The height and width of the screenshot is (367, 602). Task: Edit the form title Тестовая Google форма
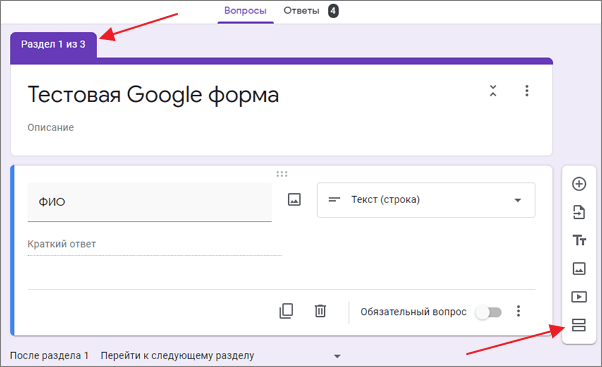(153, 95)
